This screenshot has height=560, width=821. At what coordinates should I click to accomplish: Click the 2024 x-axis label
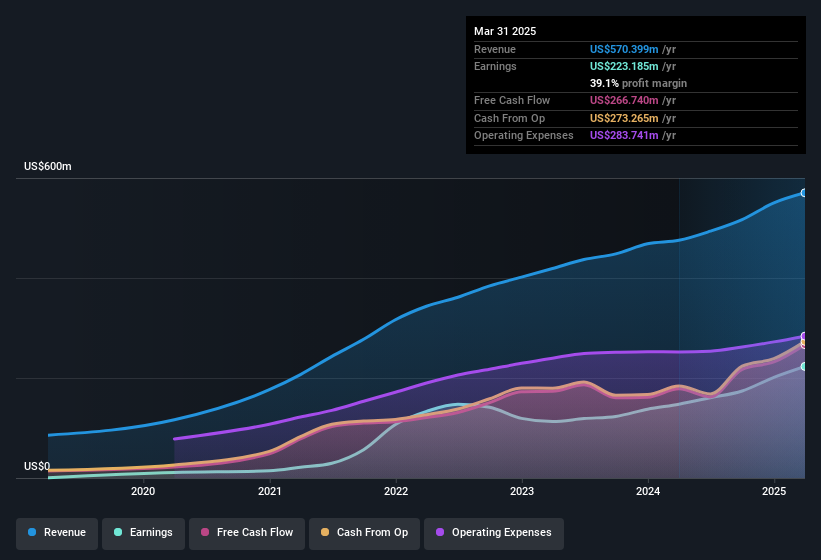pyautogui.click(x=648, y=491)
